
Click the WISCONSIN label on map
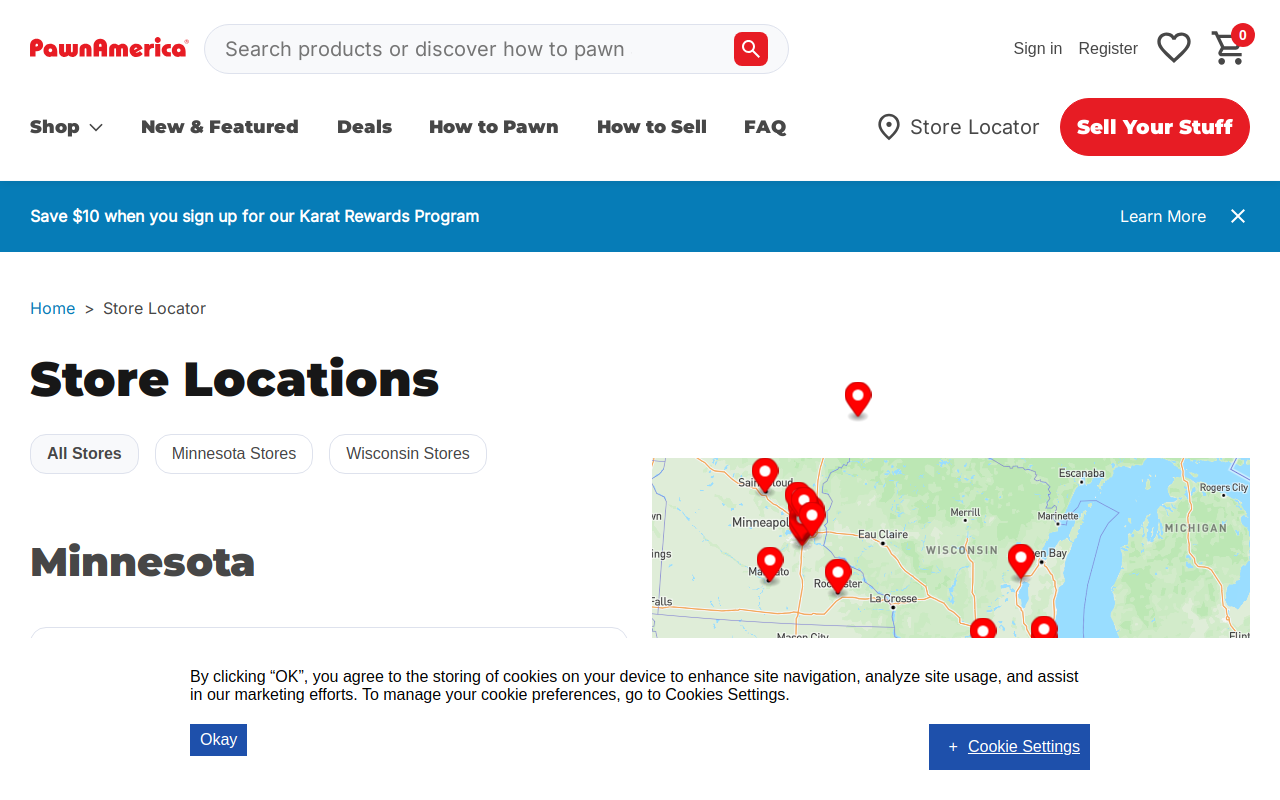(x=962, y=550)
